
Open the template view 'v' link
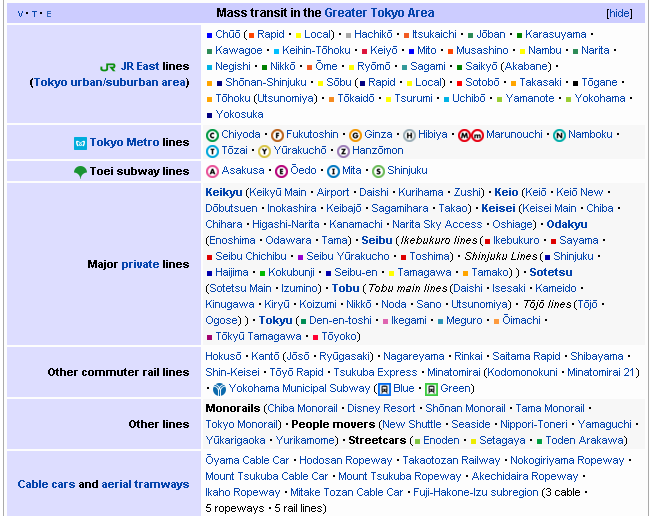[x=21, y=14]
